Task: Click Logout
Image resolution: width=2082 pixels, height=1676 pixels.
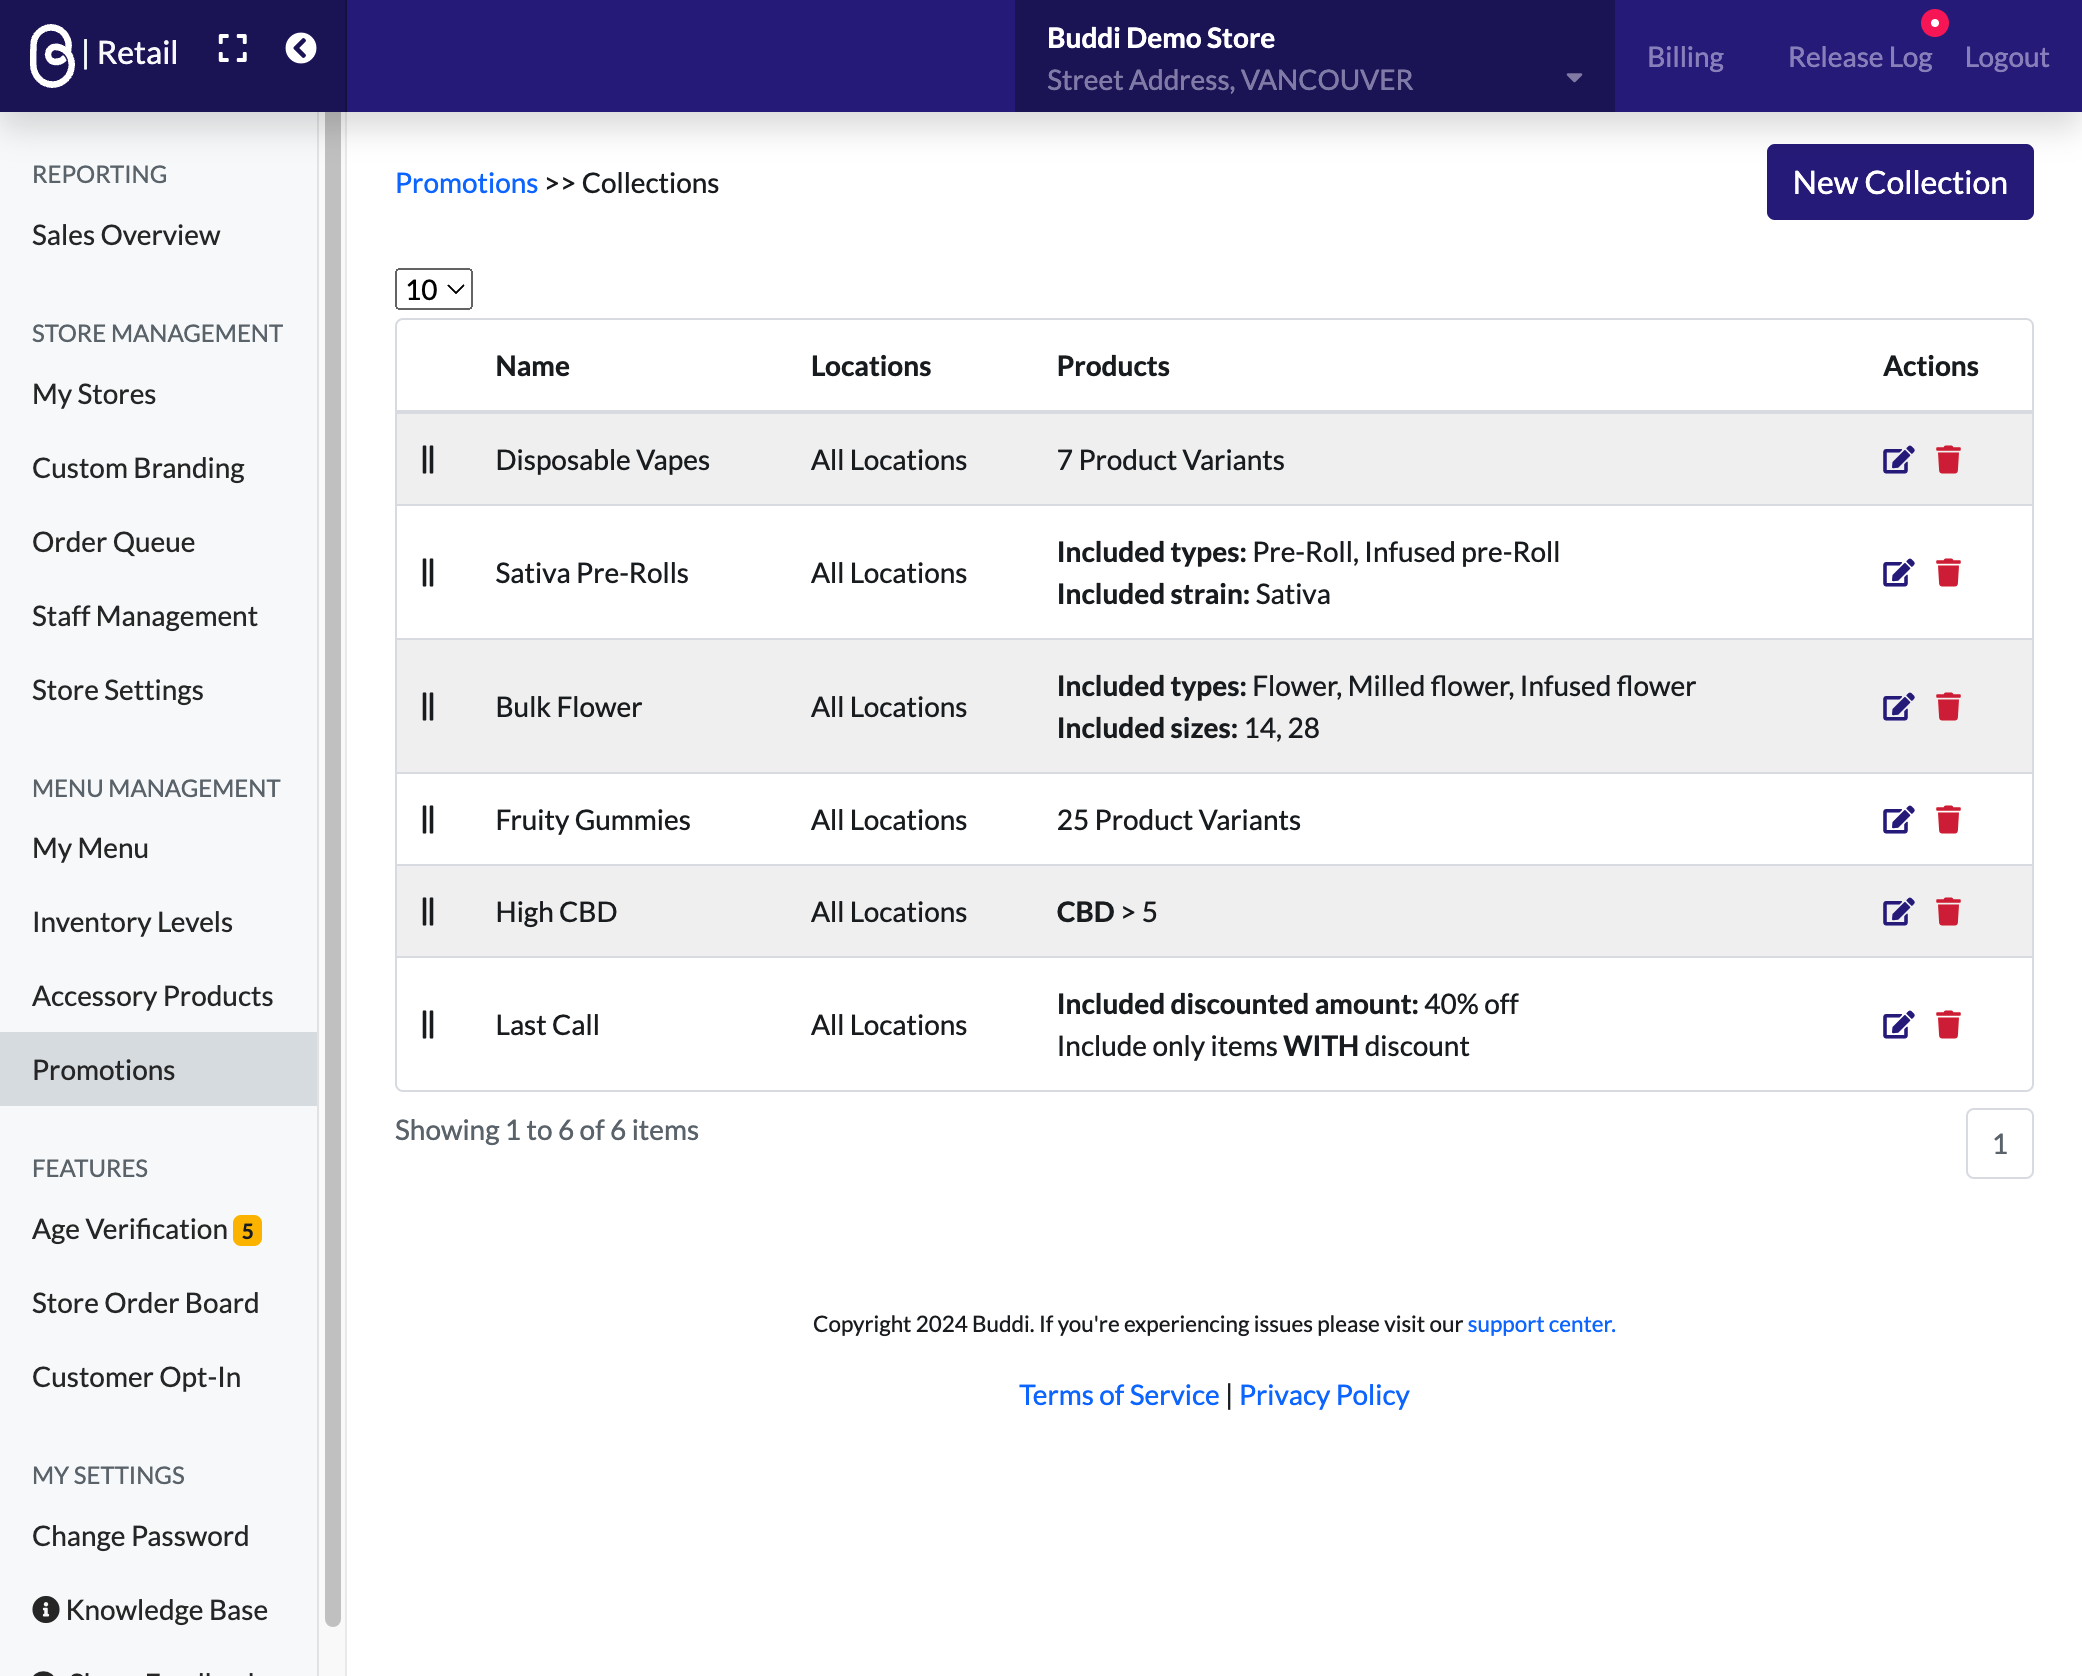Action: click(2006, 57)
